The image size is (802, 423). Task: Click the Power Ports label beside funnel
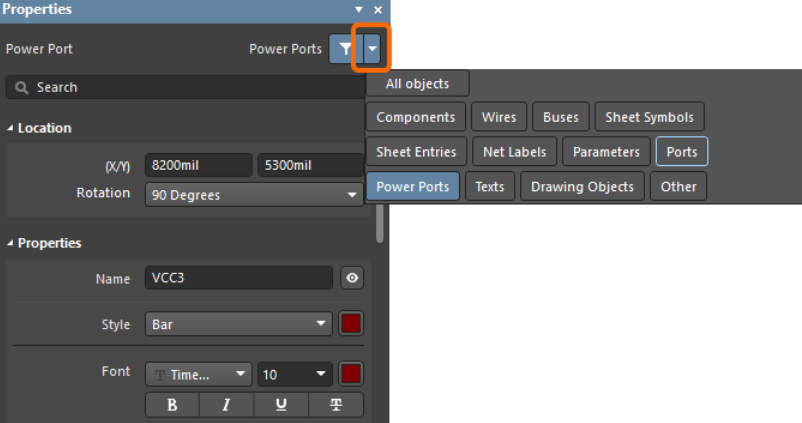[x=285, y=49]
